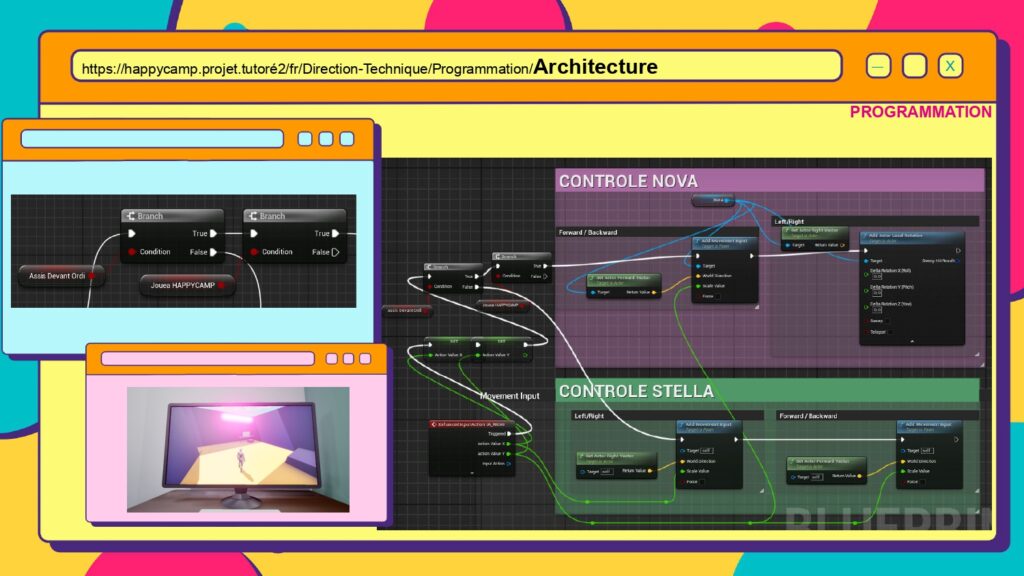1024x576 pixels.
Task: Click the Movement Input comment label
Action: (509, 396)
